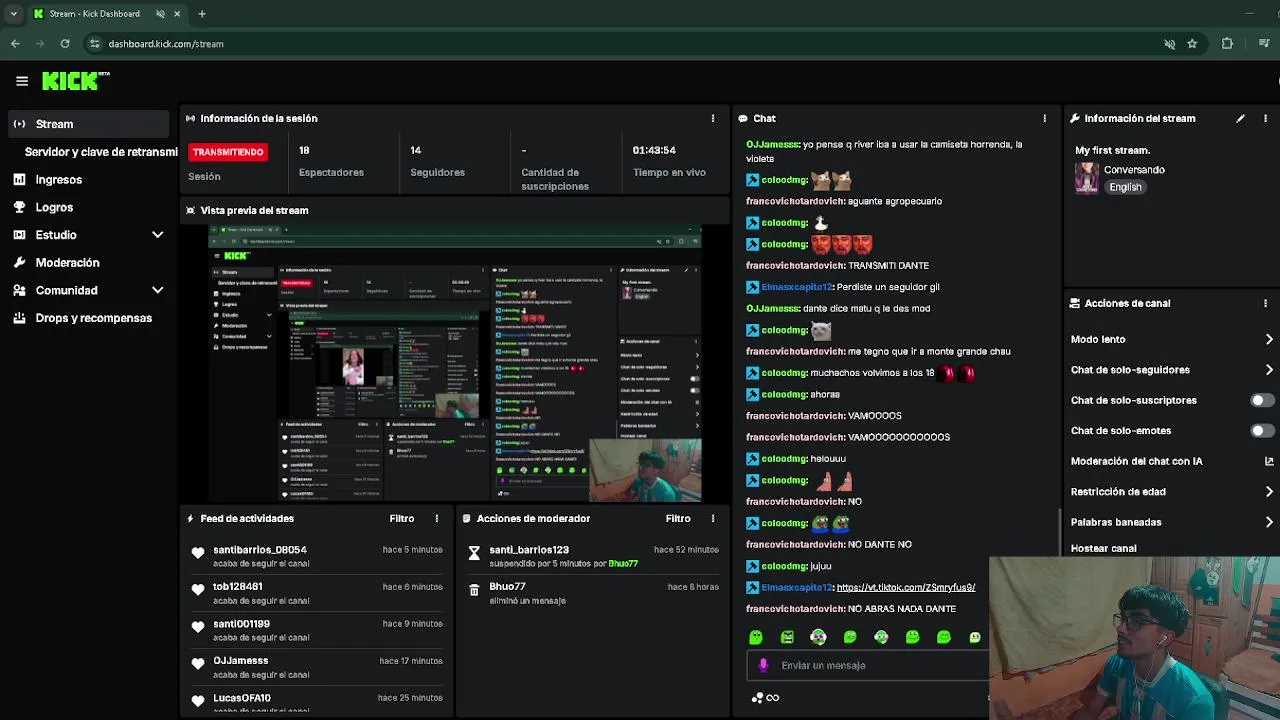Open Servidor y clave de retransmisión
The height and width of the screenshot is (720, 1280).
[101, 152]
